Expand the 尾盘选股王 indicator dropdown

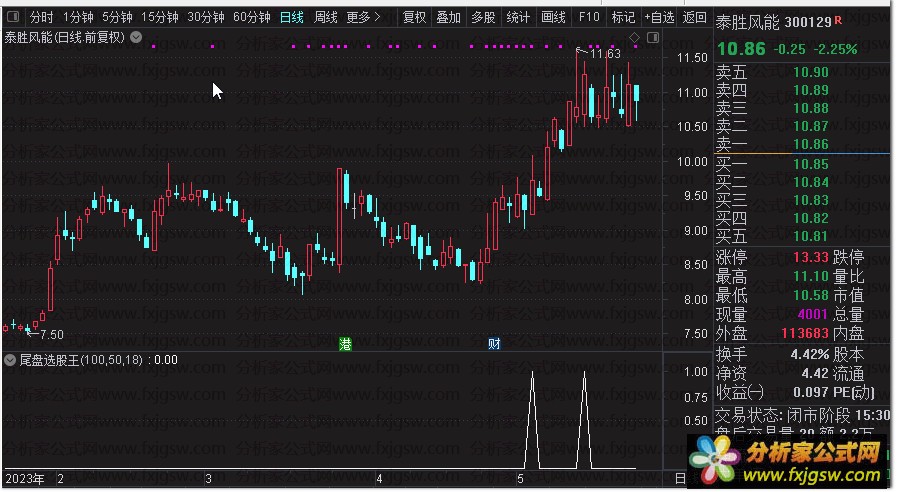pyautogui.click(x=10, y=360)
